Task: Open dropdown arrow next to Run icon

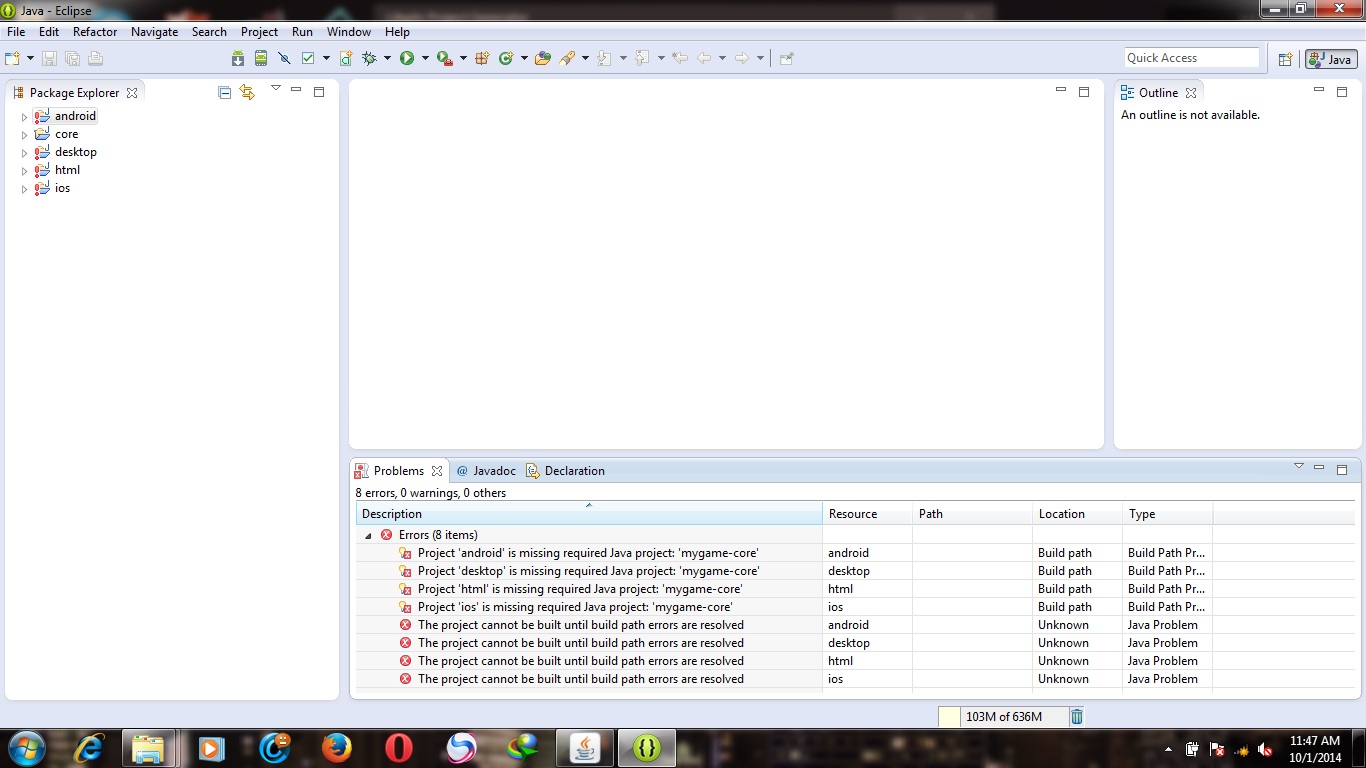Action: click(425, 58)
